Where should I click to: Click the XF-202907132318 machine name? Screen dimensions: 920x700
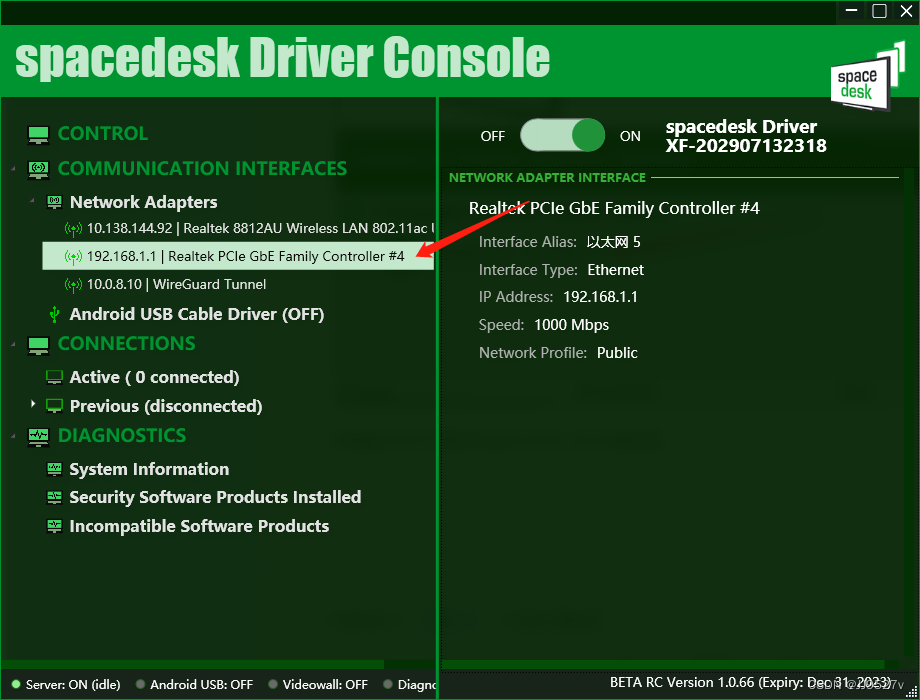pos(746,146)
